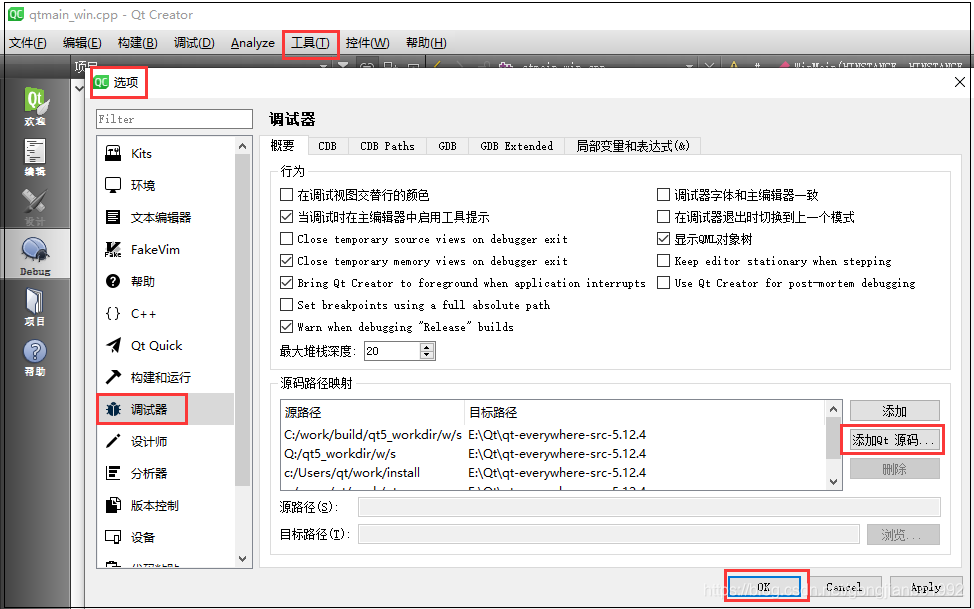Switch to the GDB Extended tab

517,146
